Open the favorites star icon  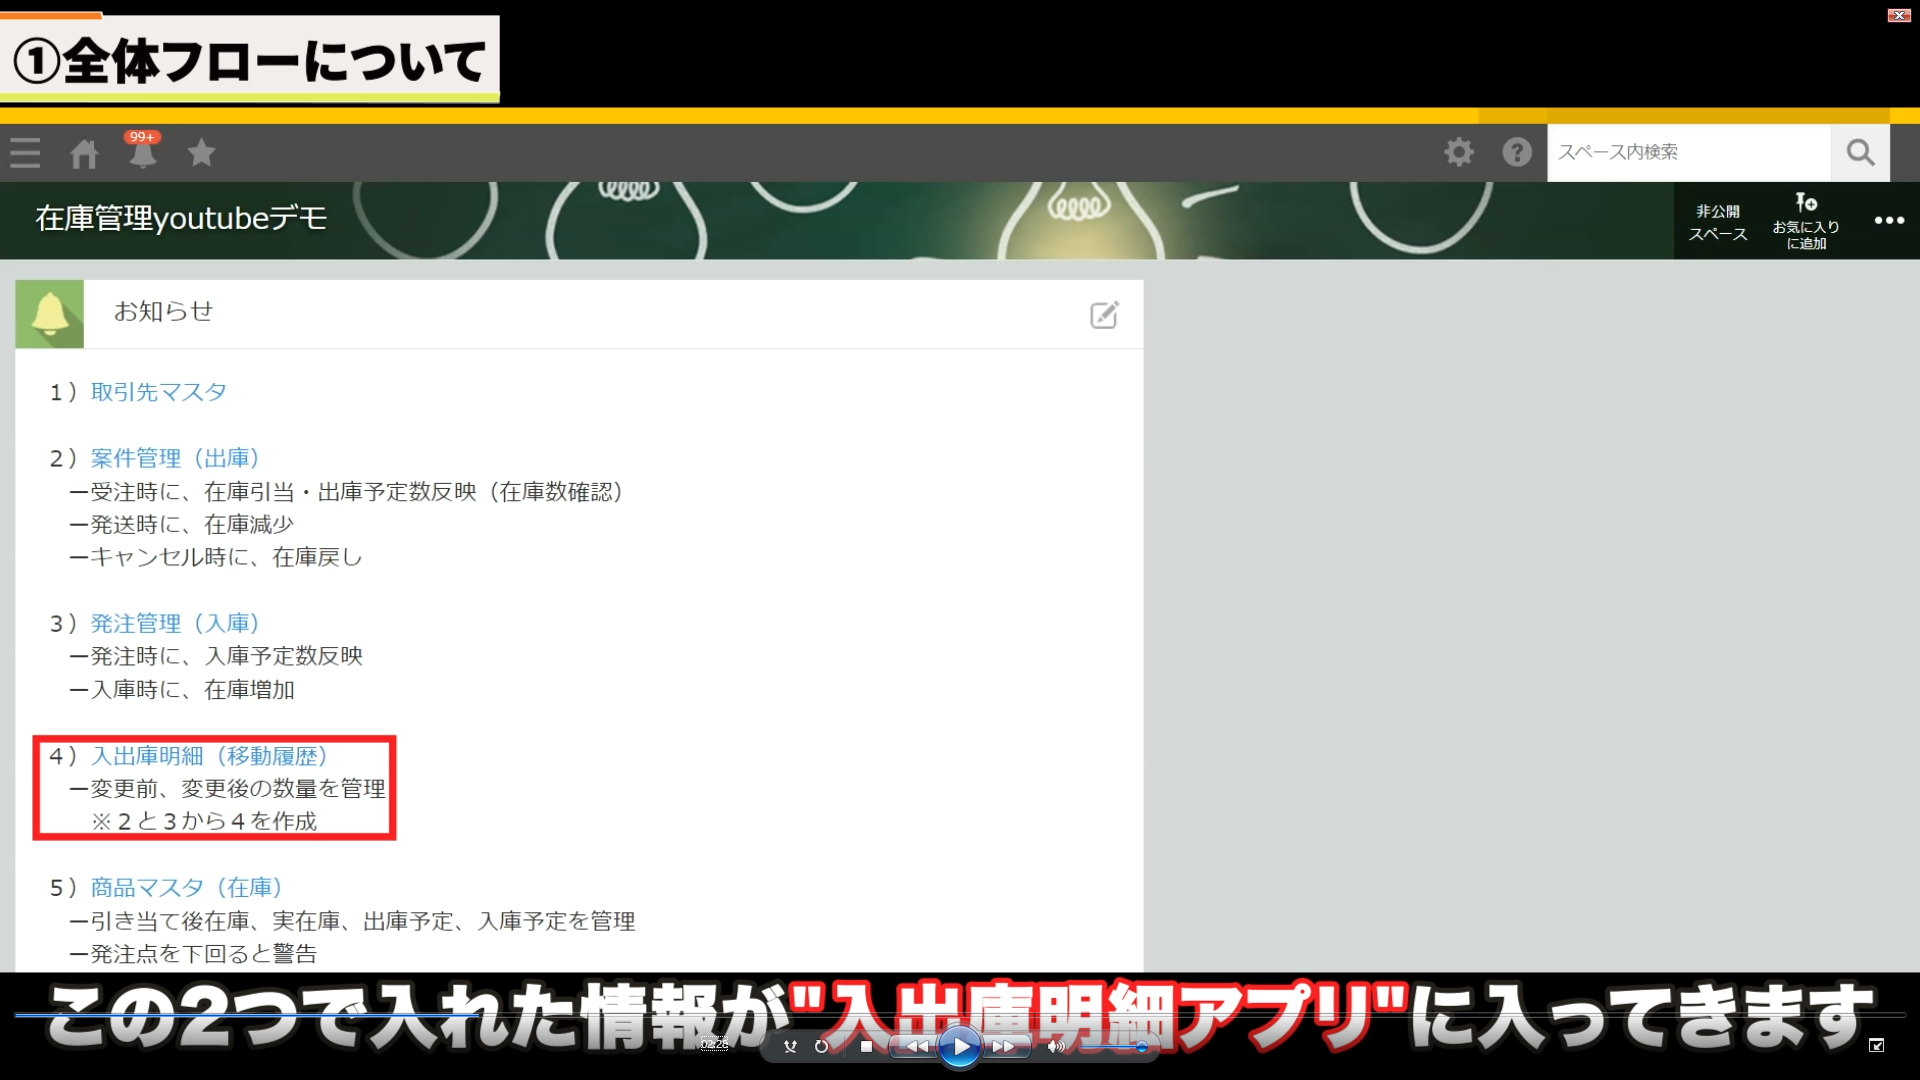pyautogui.click(x=201, y=153)
